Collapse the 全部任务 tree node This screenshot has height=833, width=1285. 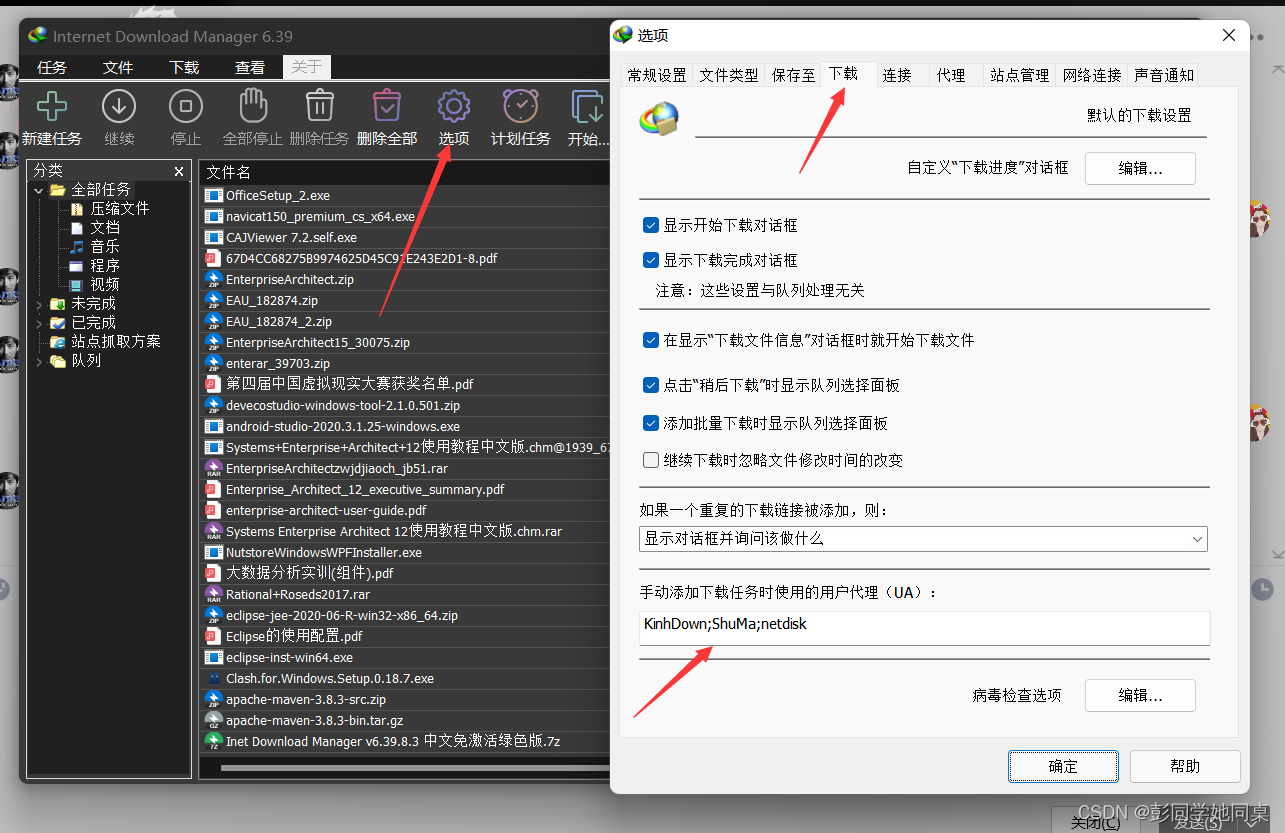click(x=39, y=190)
